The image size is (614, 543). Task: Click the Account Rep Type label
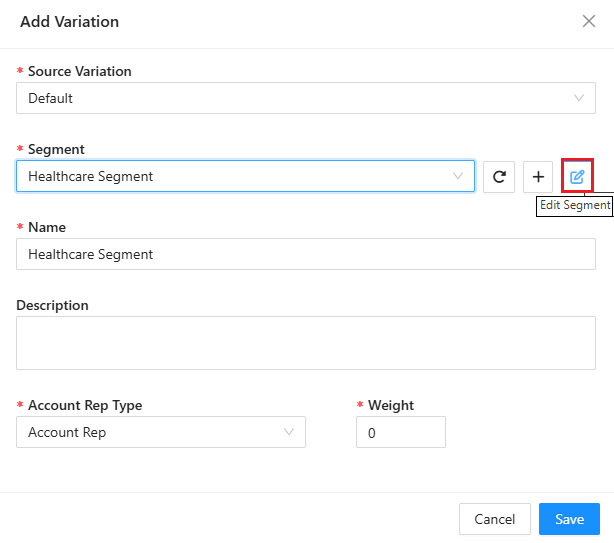click(85, 405)
